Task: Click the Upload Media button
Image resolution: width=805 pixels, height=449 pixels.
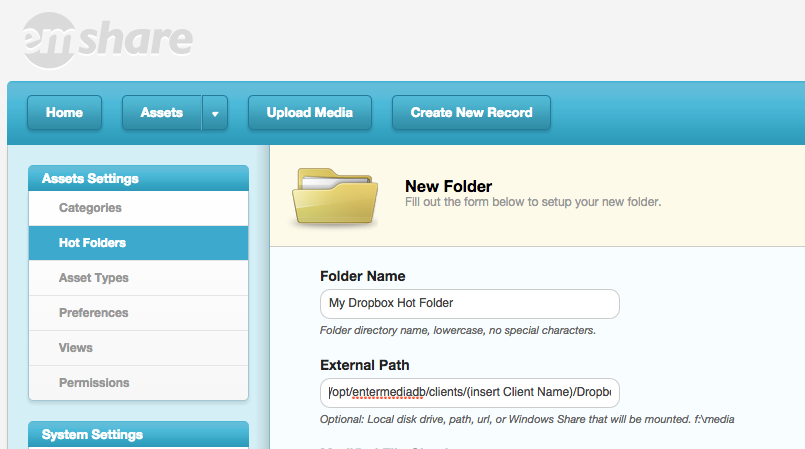Action: click(x=310, y=113)
